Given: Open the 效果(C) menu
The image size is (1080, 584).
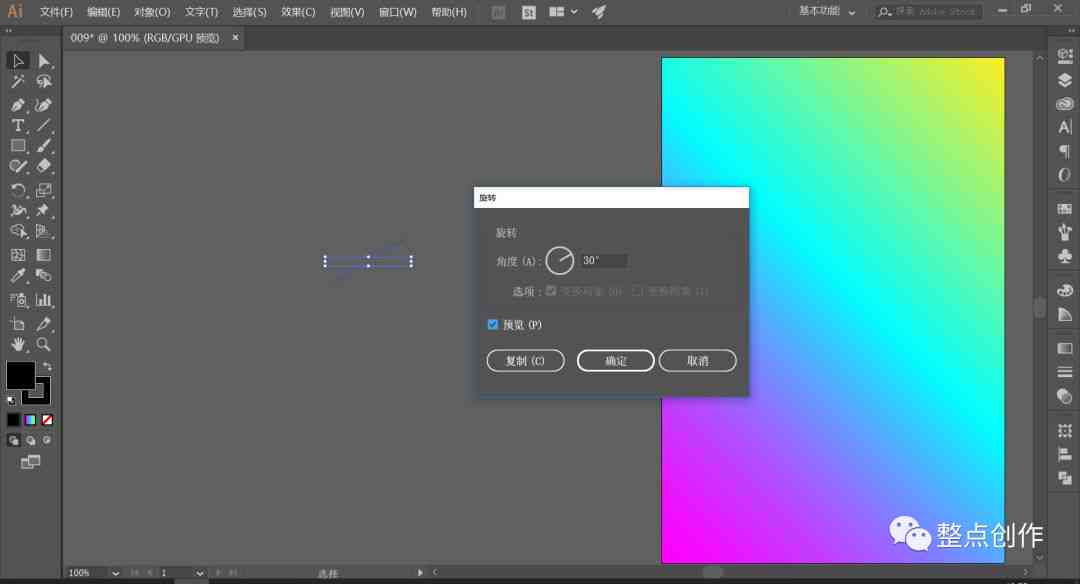Looking at the screenshot, I should (x=298, y=12).
